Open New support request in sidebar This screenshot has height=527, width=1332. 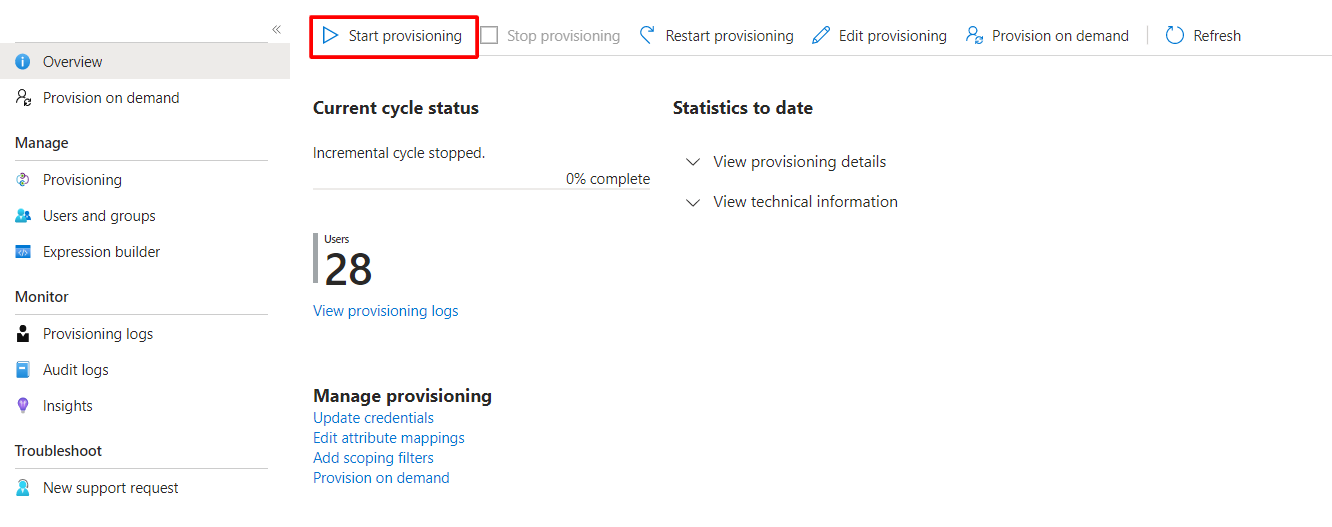click(110, 488)
